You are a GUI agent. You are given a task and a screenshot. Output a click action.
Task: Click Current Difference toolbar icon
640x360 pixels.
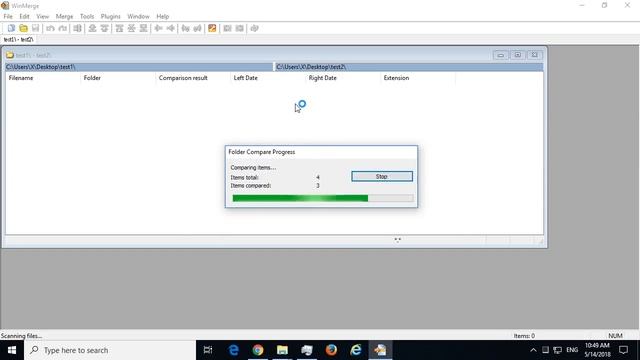pos(131,28)
